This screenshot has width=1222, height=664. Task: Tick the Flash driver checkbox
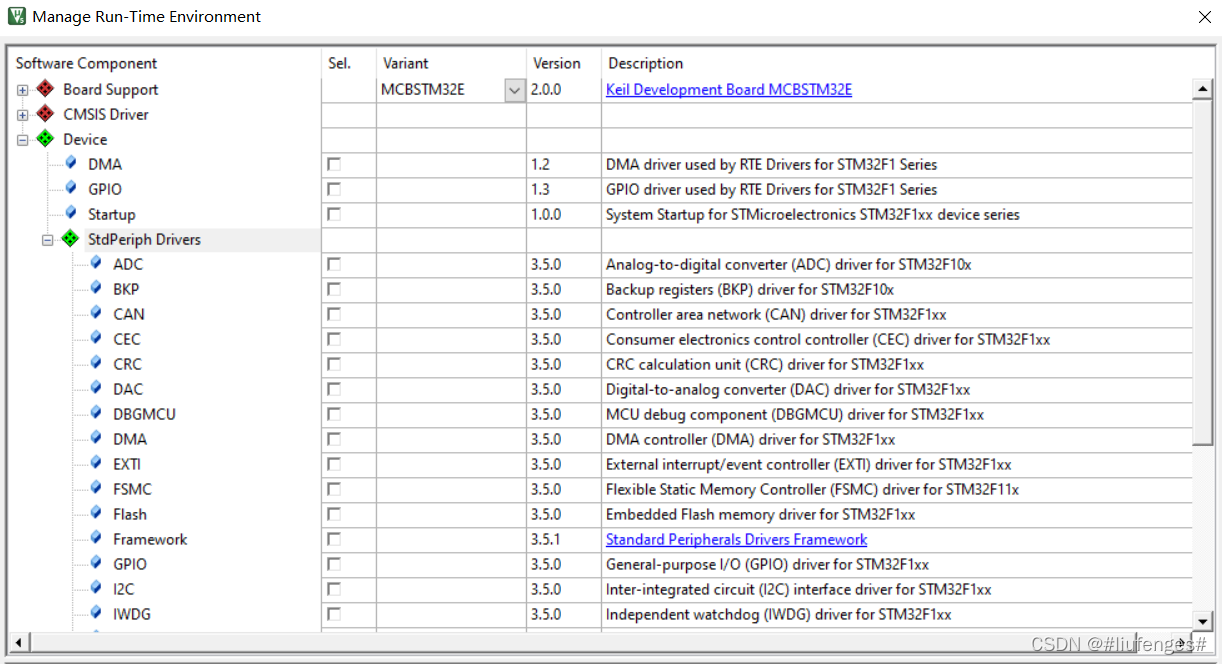[334, 514]
